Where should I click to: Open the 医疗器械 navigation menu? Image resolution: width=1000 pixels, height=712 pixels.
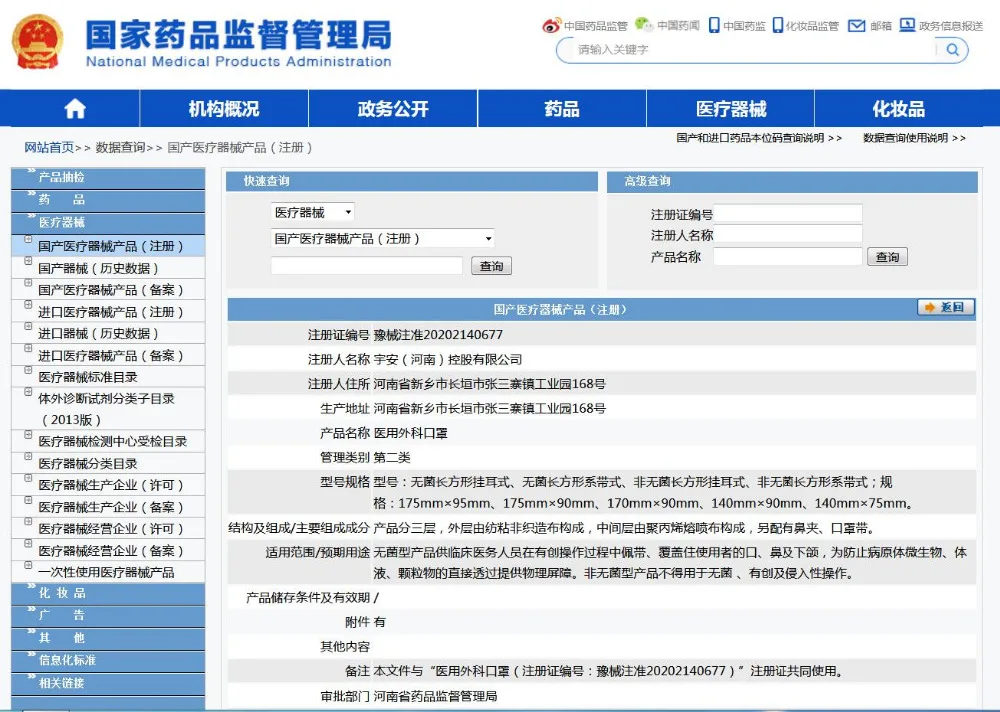pyautogui.click(x=731, y=108)
